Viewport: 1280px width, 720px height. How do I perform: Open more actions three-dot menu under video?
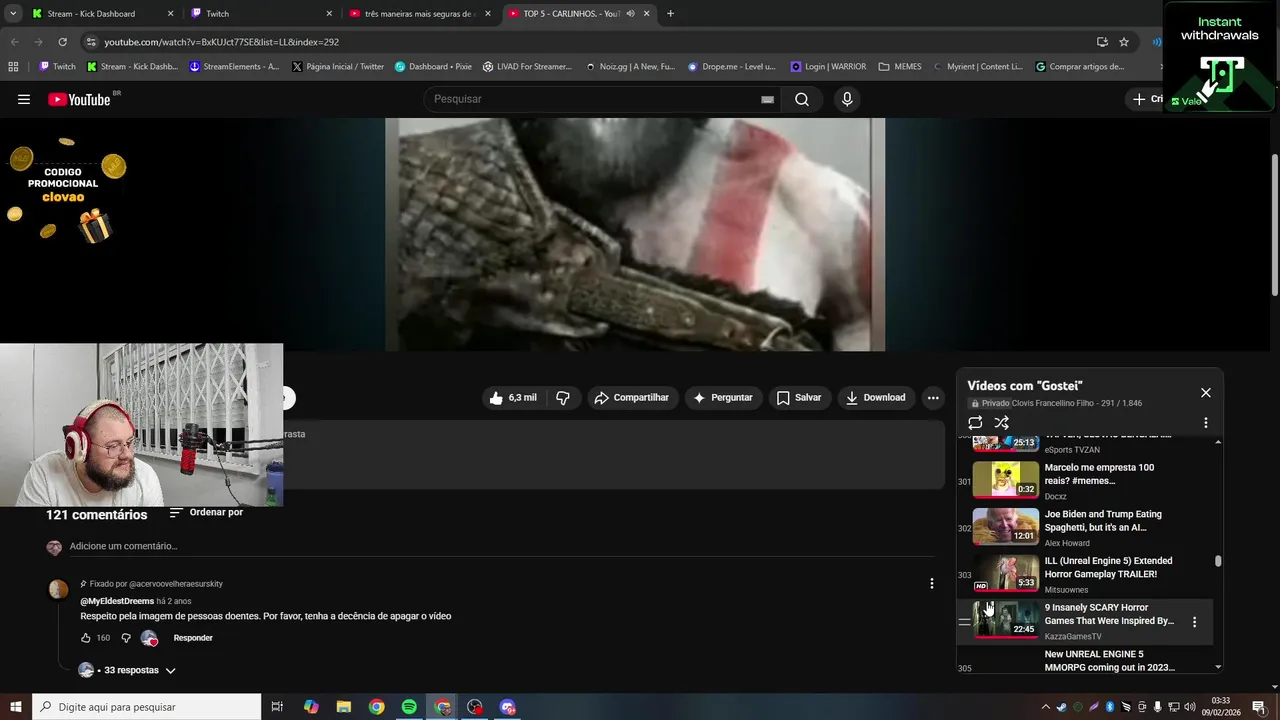click(932, 397)
